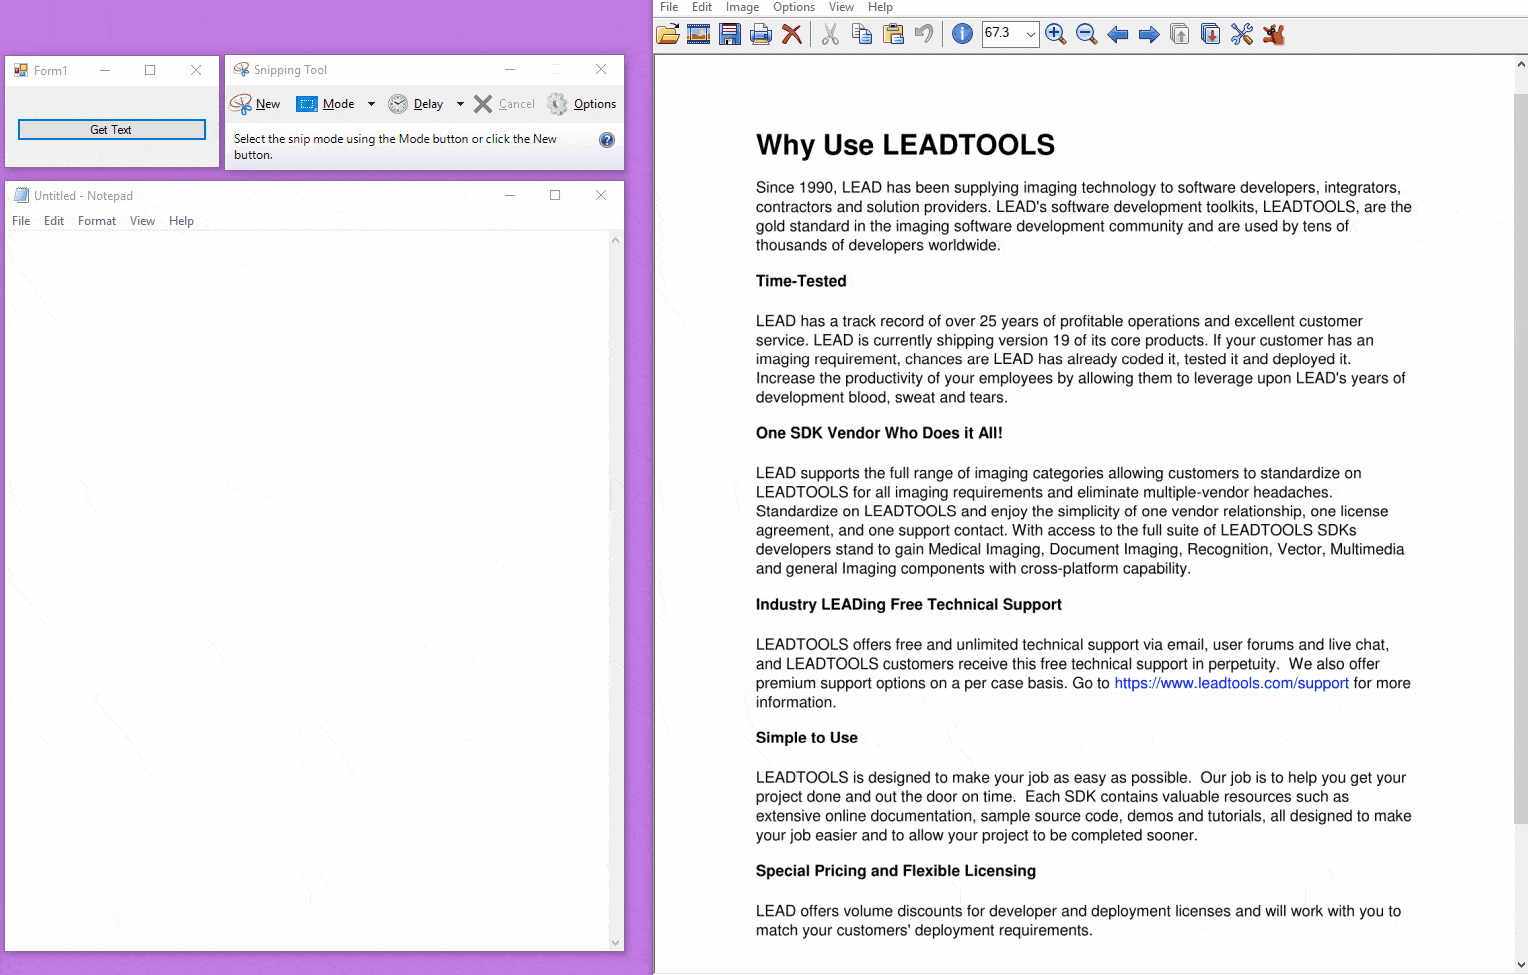Click the 'Simple to Use' subheading
1528x975 pixels.
coord(807,737)
